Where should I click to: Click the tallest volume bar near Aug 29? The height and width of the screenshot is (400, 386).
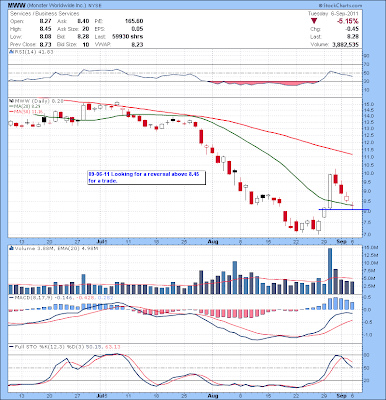(330, 271)
